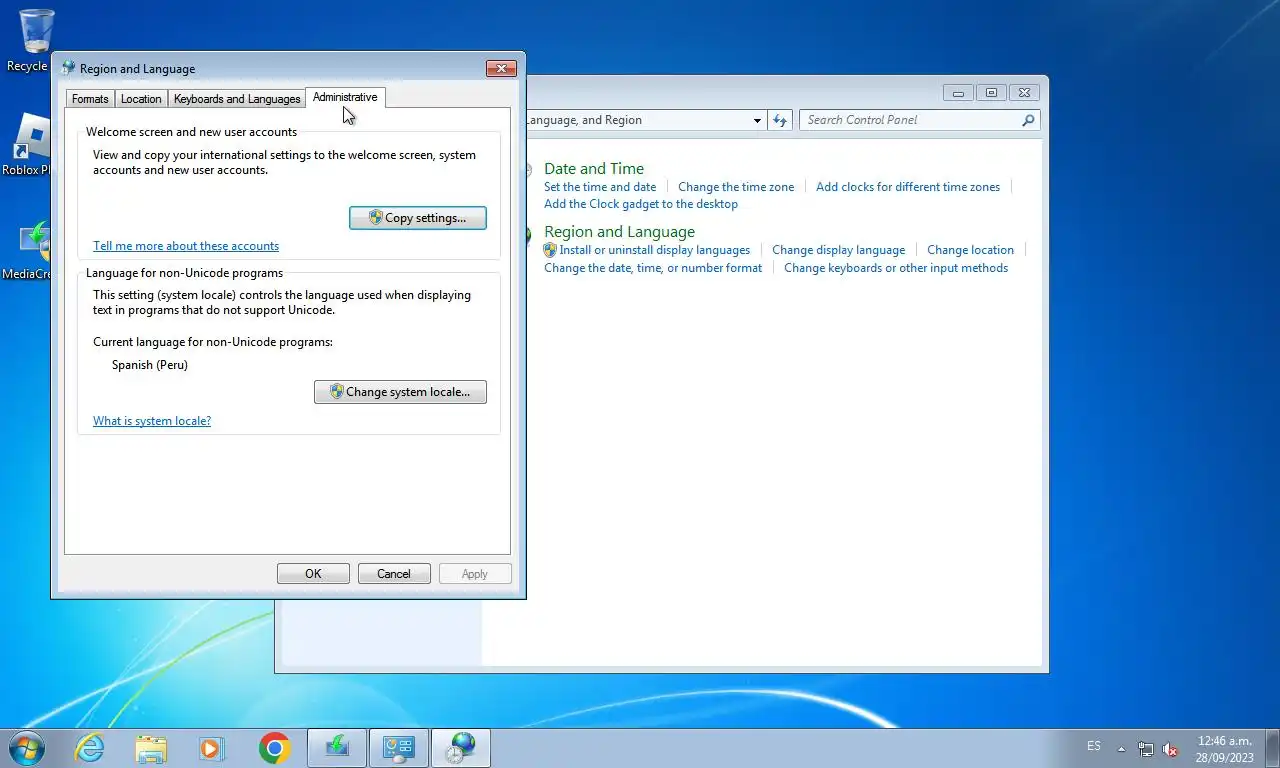
Task: Open the Tell me more about these accounts link
Action: [186, 246]
